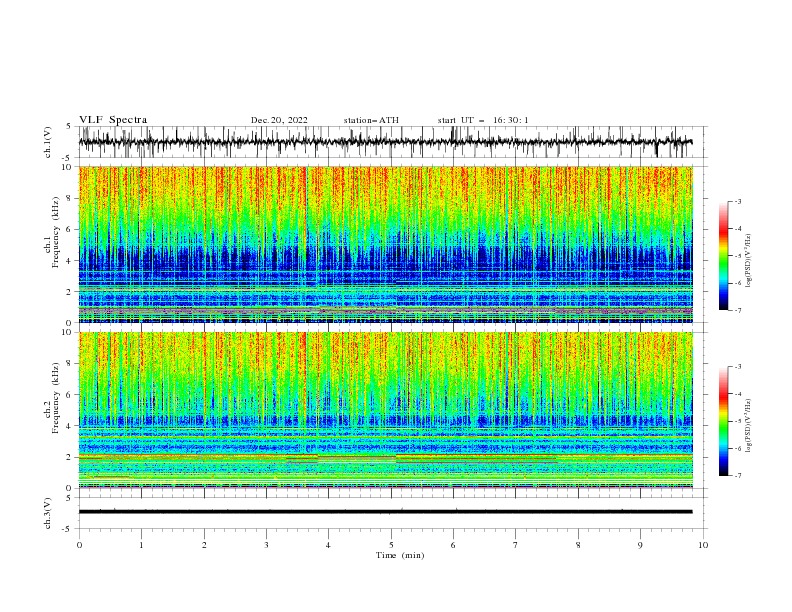Click the ch.2 color bar log(PSD) label
Image resolution: width=792 pixels, height=612 pixels.
tap(749, 426)
